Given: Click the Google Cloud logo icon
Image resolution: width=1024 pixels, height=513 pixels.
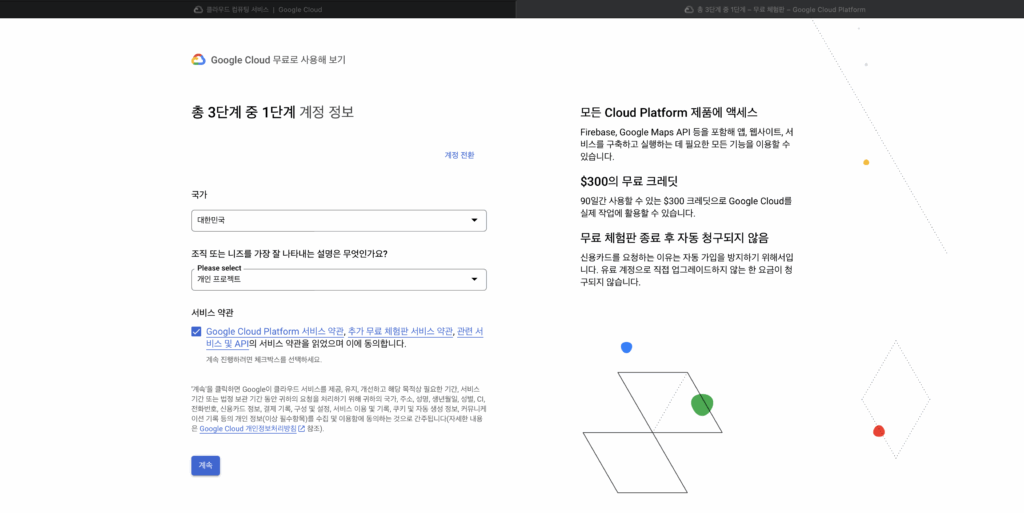Looking at the screenshot, I should tap(199, 60).
